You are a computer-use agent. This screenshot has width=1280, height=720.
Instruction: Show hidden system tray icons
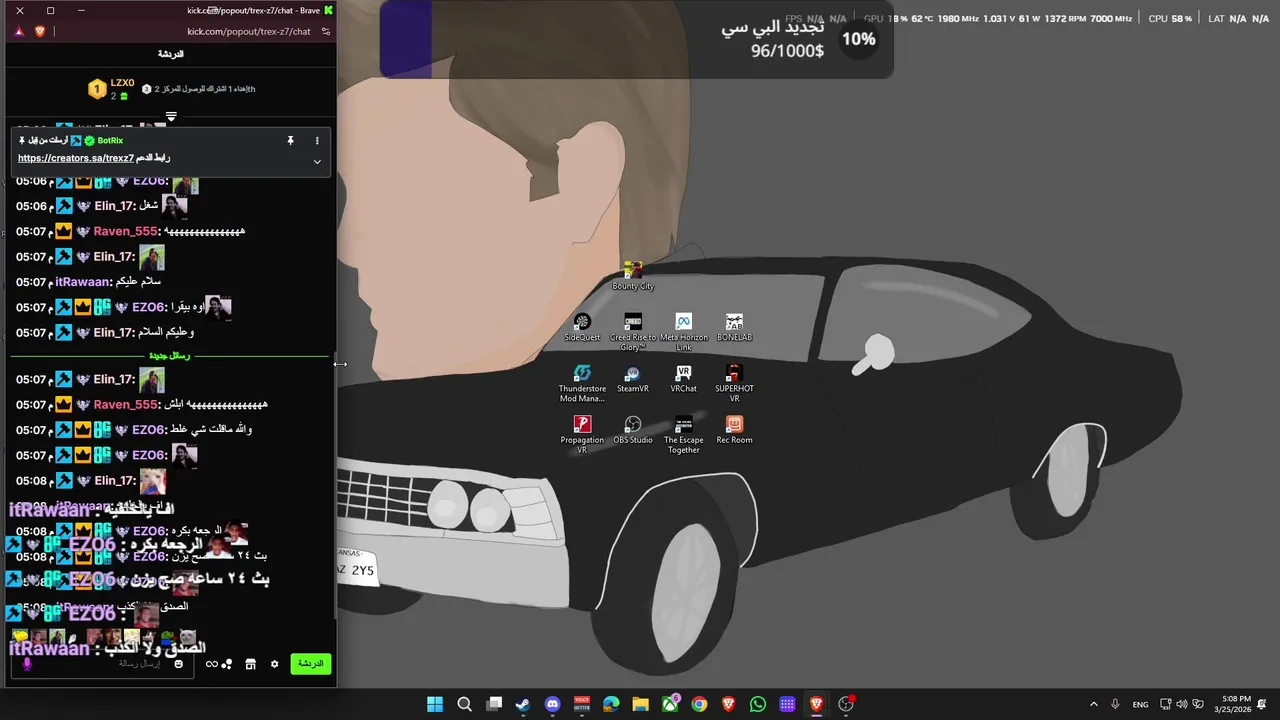coord(1093,704)
